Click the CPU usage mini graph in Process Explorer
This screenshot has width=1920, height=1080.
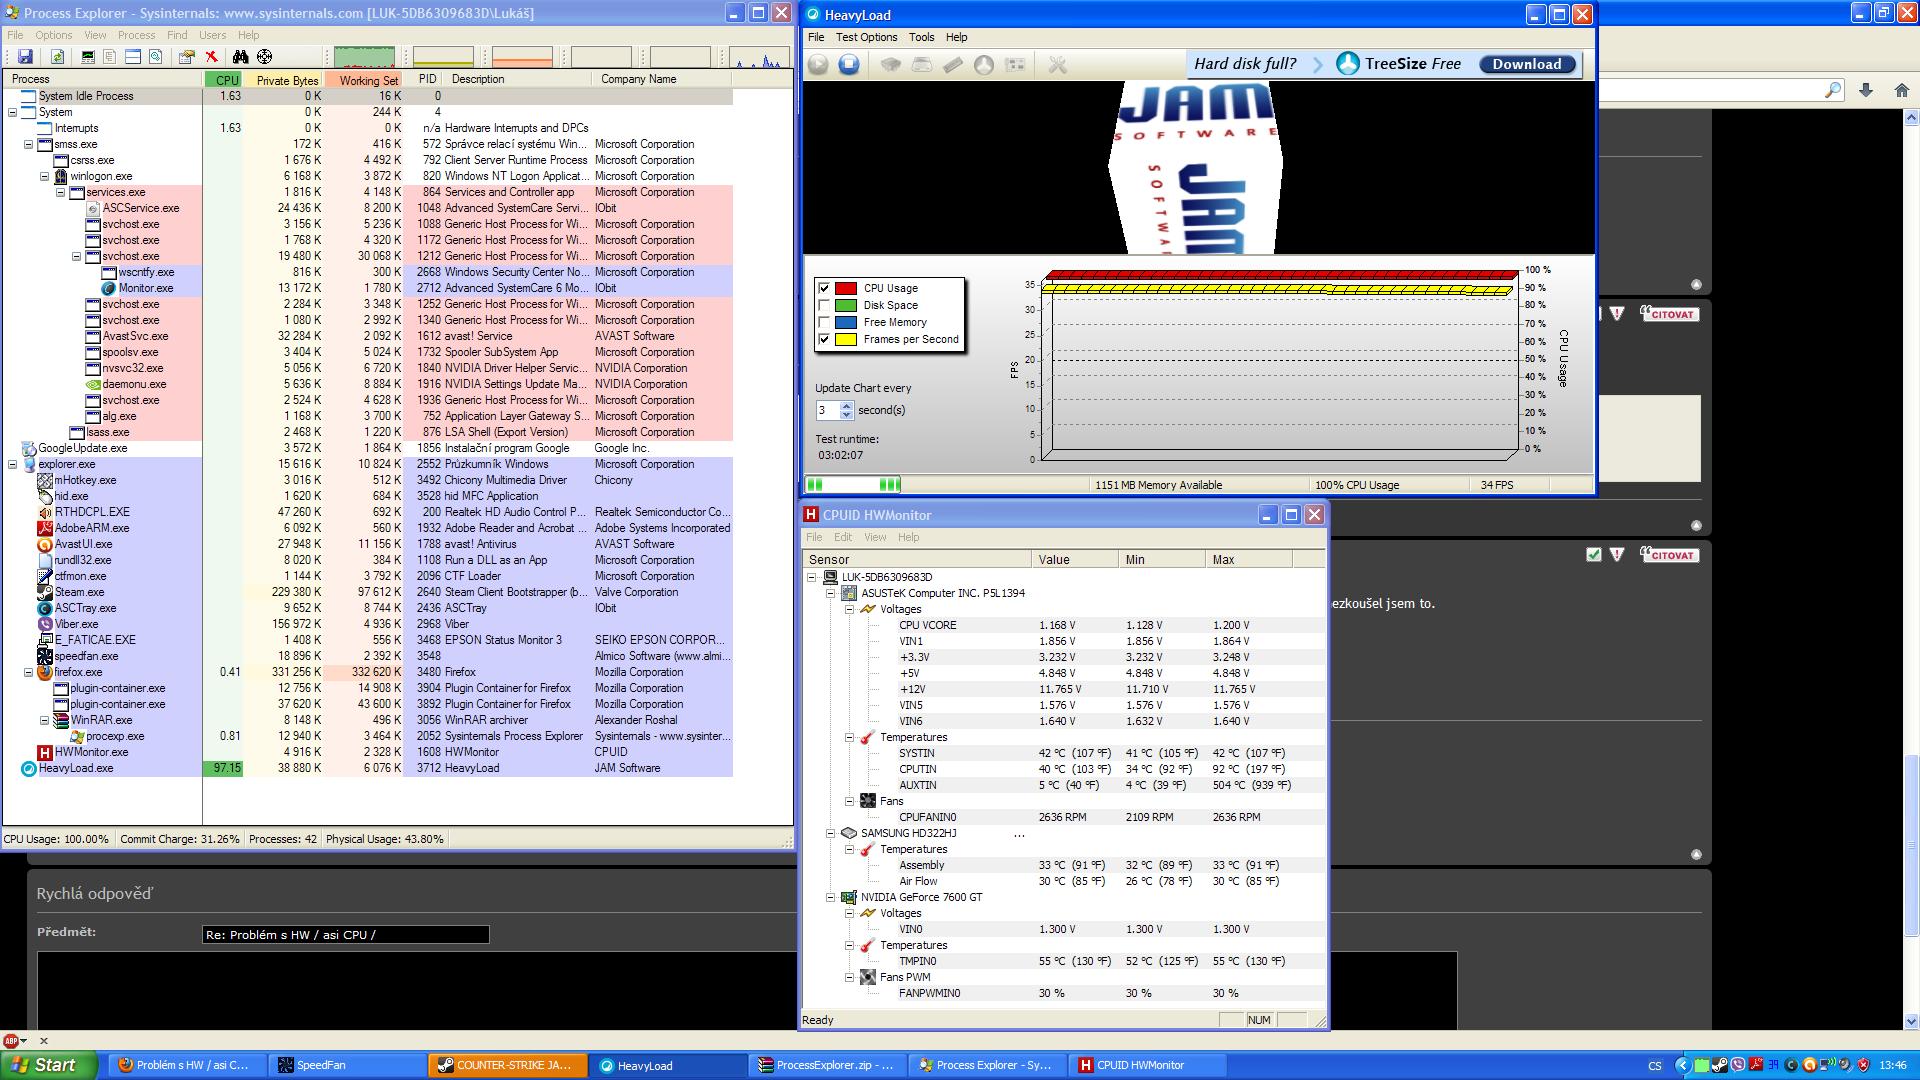364,57
